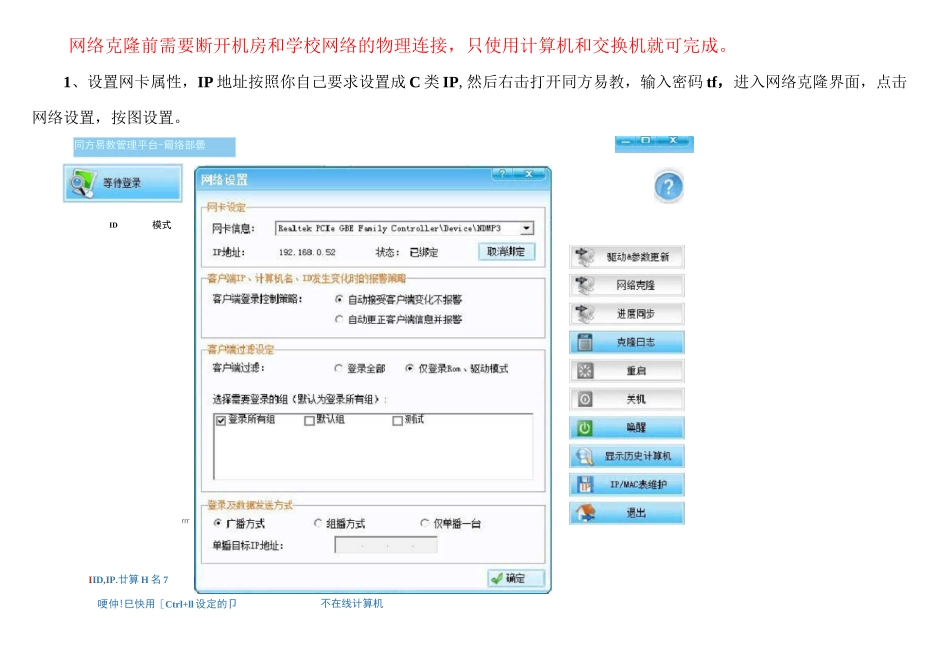Click the ID column header
The image size is (950, 672).
tap(113, 225)
